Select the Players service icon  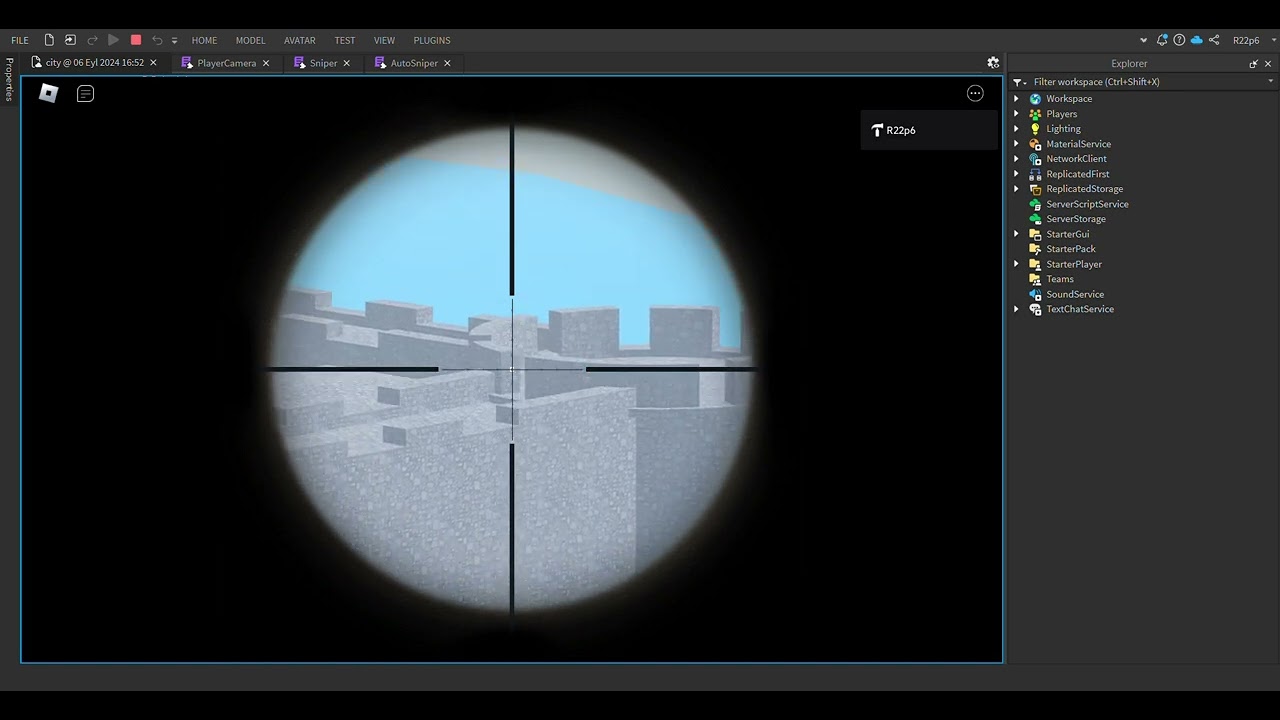tap(1035, 114)
